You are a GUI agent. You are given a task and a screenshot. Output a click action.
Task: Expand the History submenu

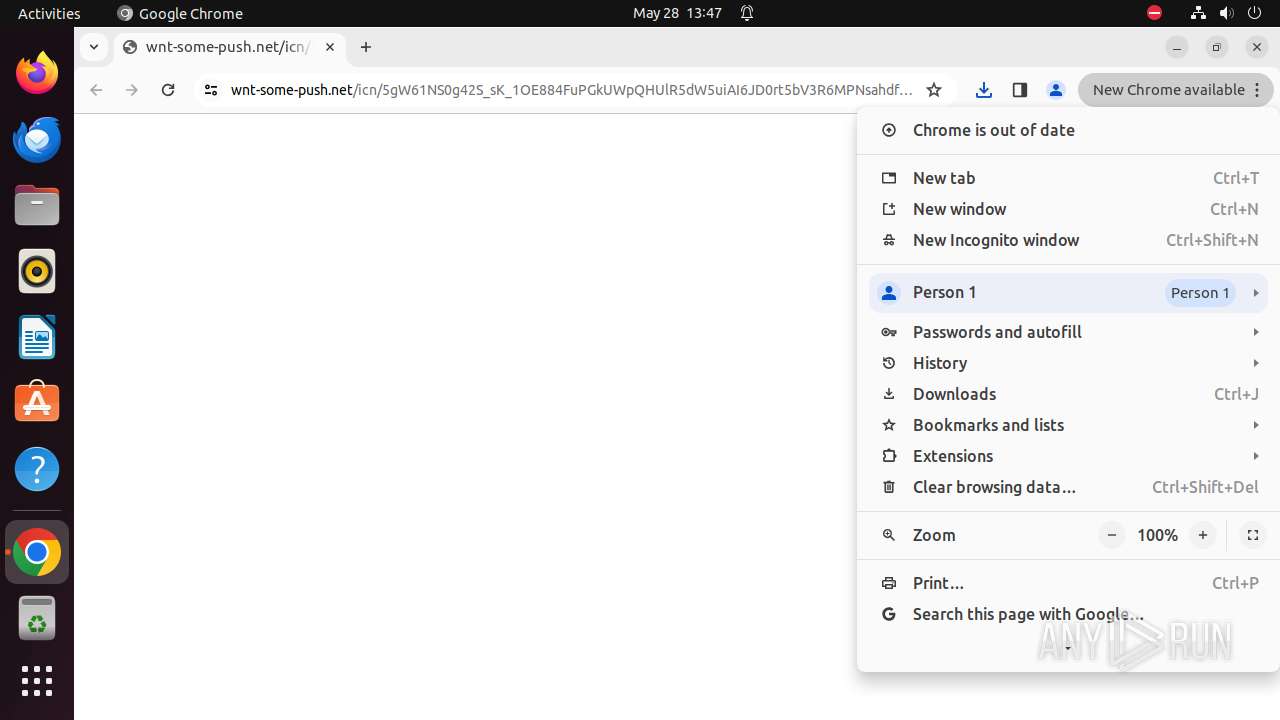click(1068, 363)
